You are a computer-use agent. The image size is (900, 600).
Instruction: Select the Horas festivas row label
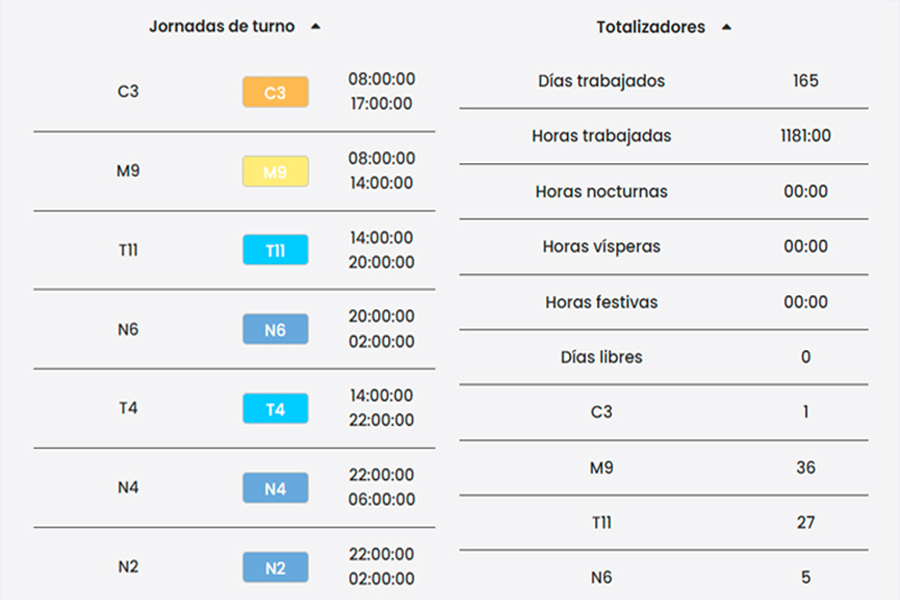click(601, 302)
